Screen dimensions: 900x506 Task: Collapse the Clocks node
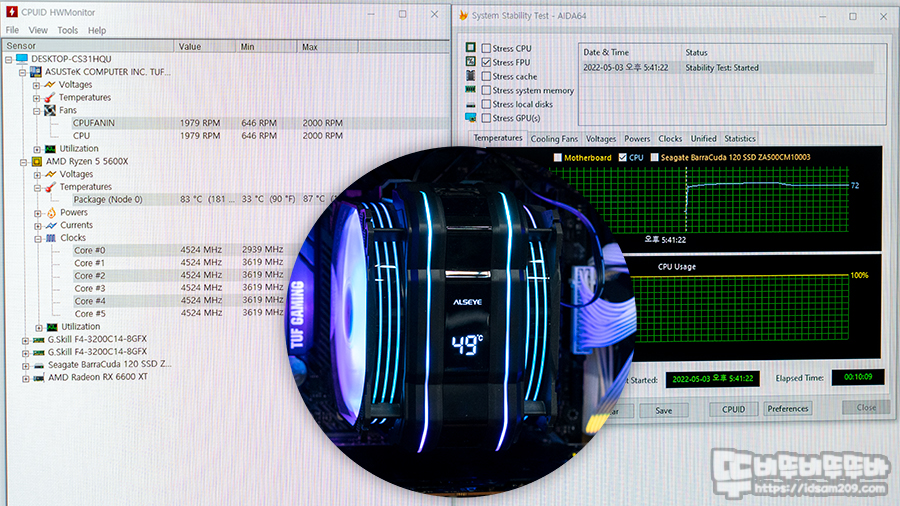(x=37, y=239)
